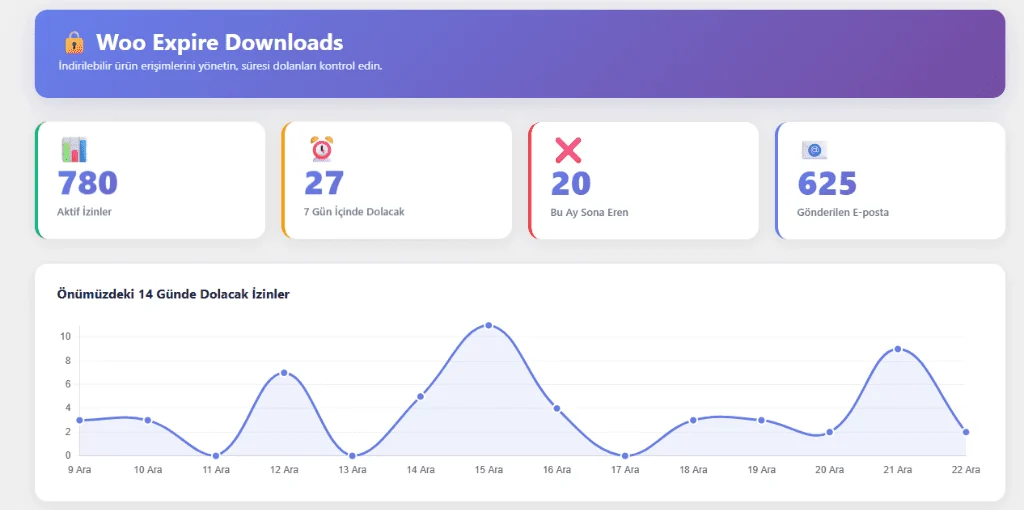1024x510 pixels.
Task: Click the chart data point for 22 Ara
Action: coord(966,432)
